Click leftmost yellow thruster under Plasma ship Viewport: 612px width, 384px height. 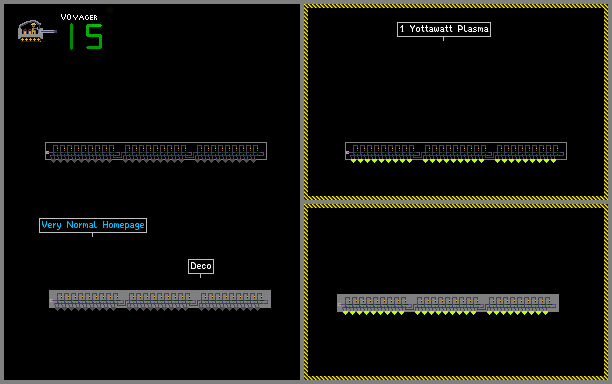tap(353, 161)
